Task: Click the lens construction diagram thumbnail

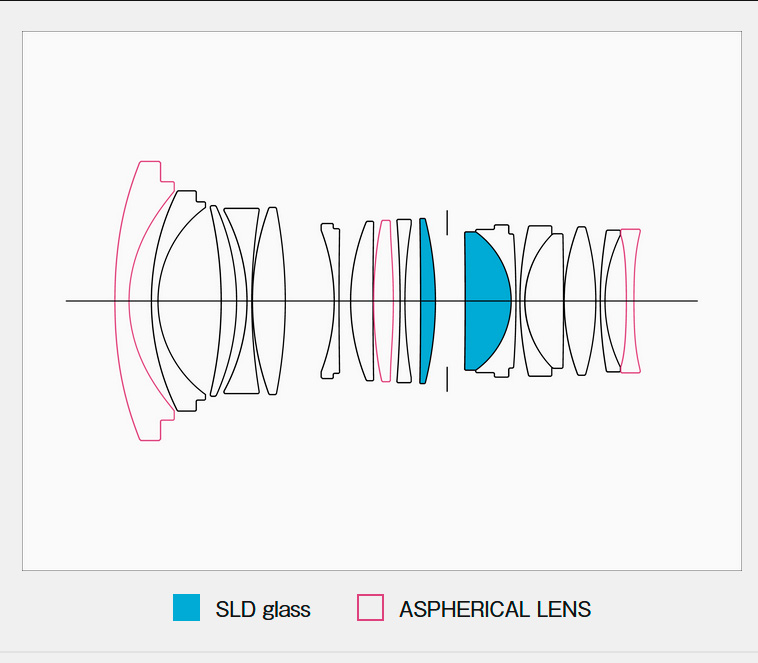Action: tap(382, 301)
